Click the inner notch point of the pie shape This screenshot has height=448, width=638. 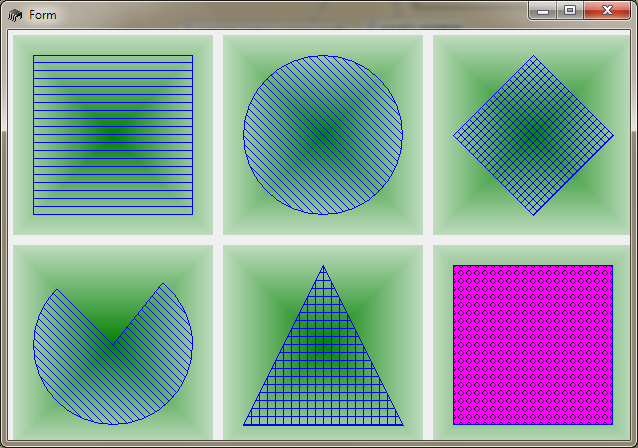[113, 344]
